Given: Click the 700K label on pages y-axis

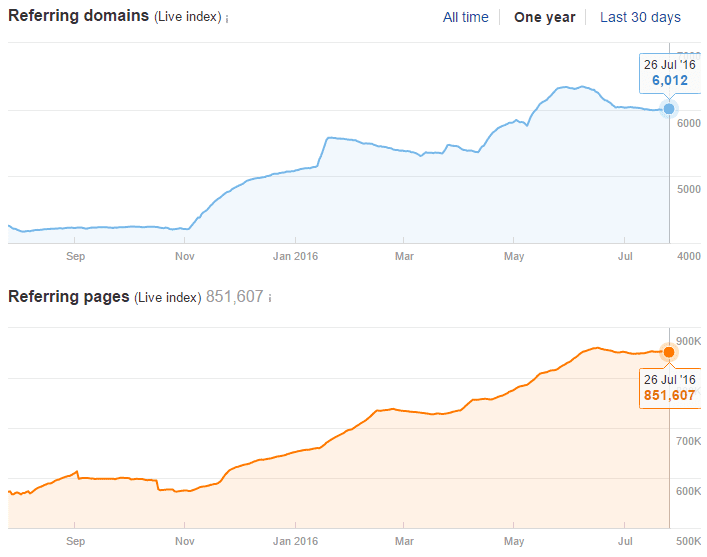Looking at the screenshot, I should point(690,441).
